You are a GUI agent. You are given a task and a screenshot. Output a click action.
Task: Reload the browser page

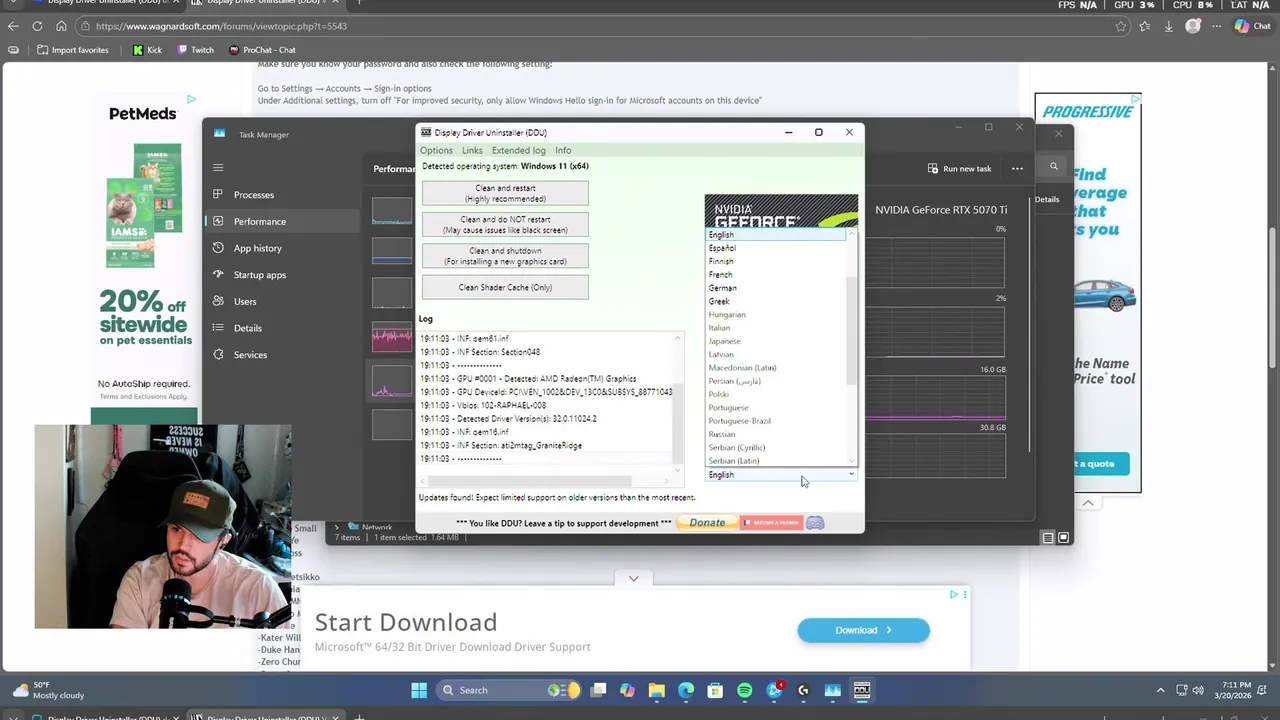pyautogui.click(x=37, y=26)
